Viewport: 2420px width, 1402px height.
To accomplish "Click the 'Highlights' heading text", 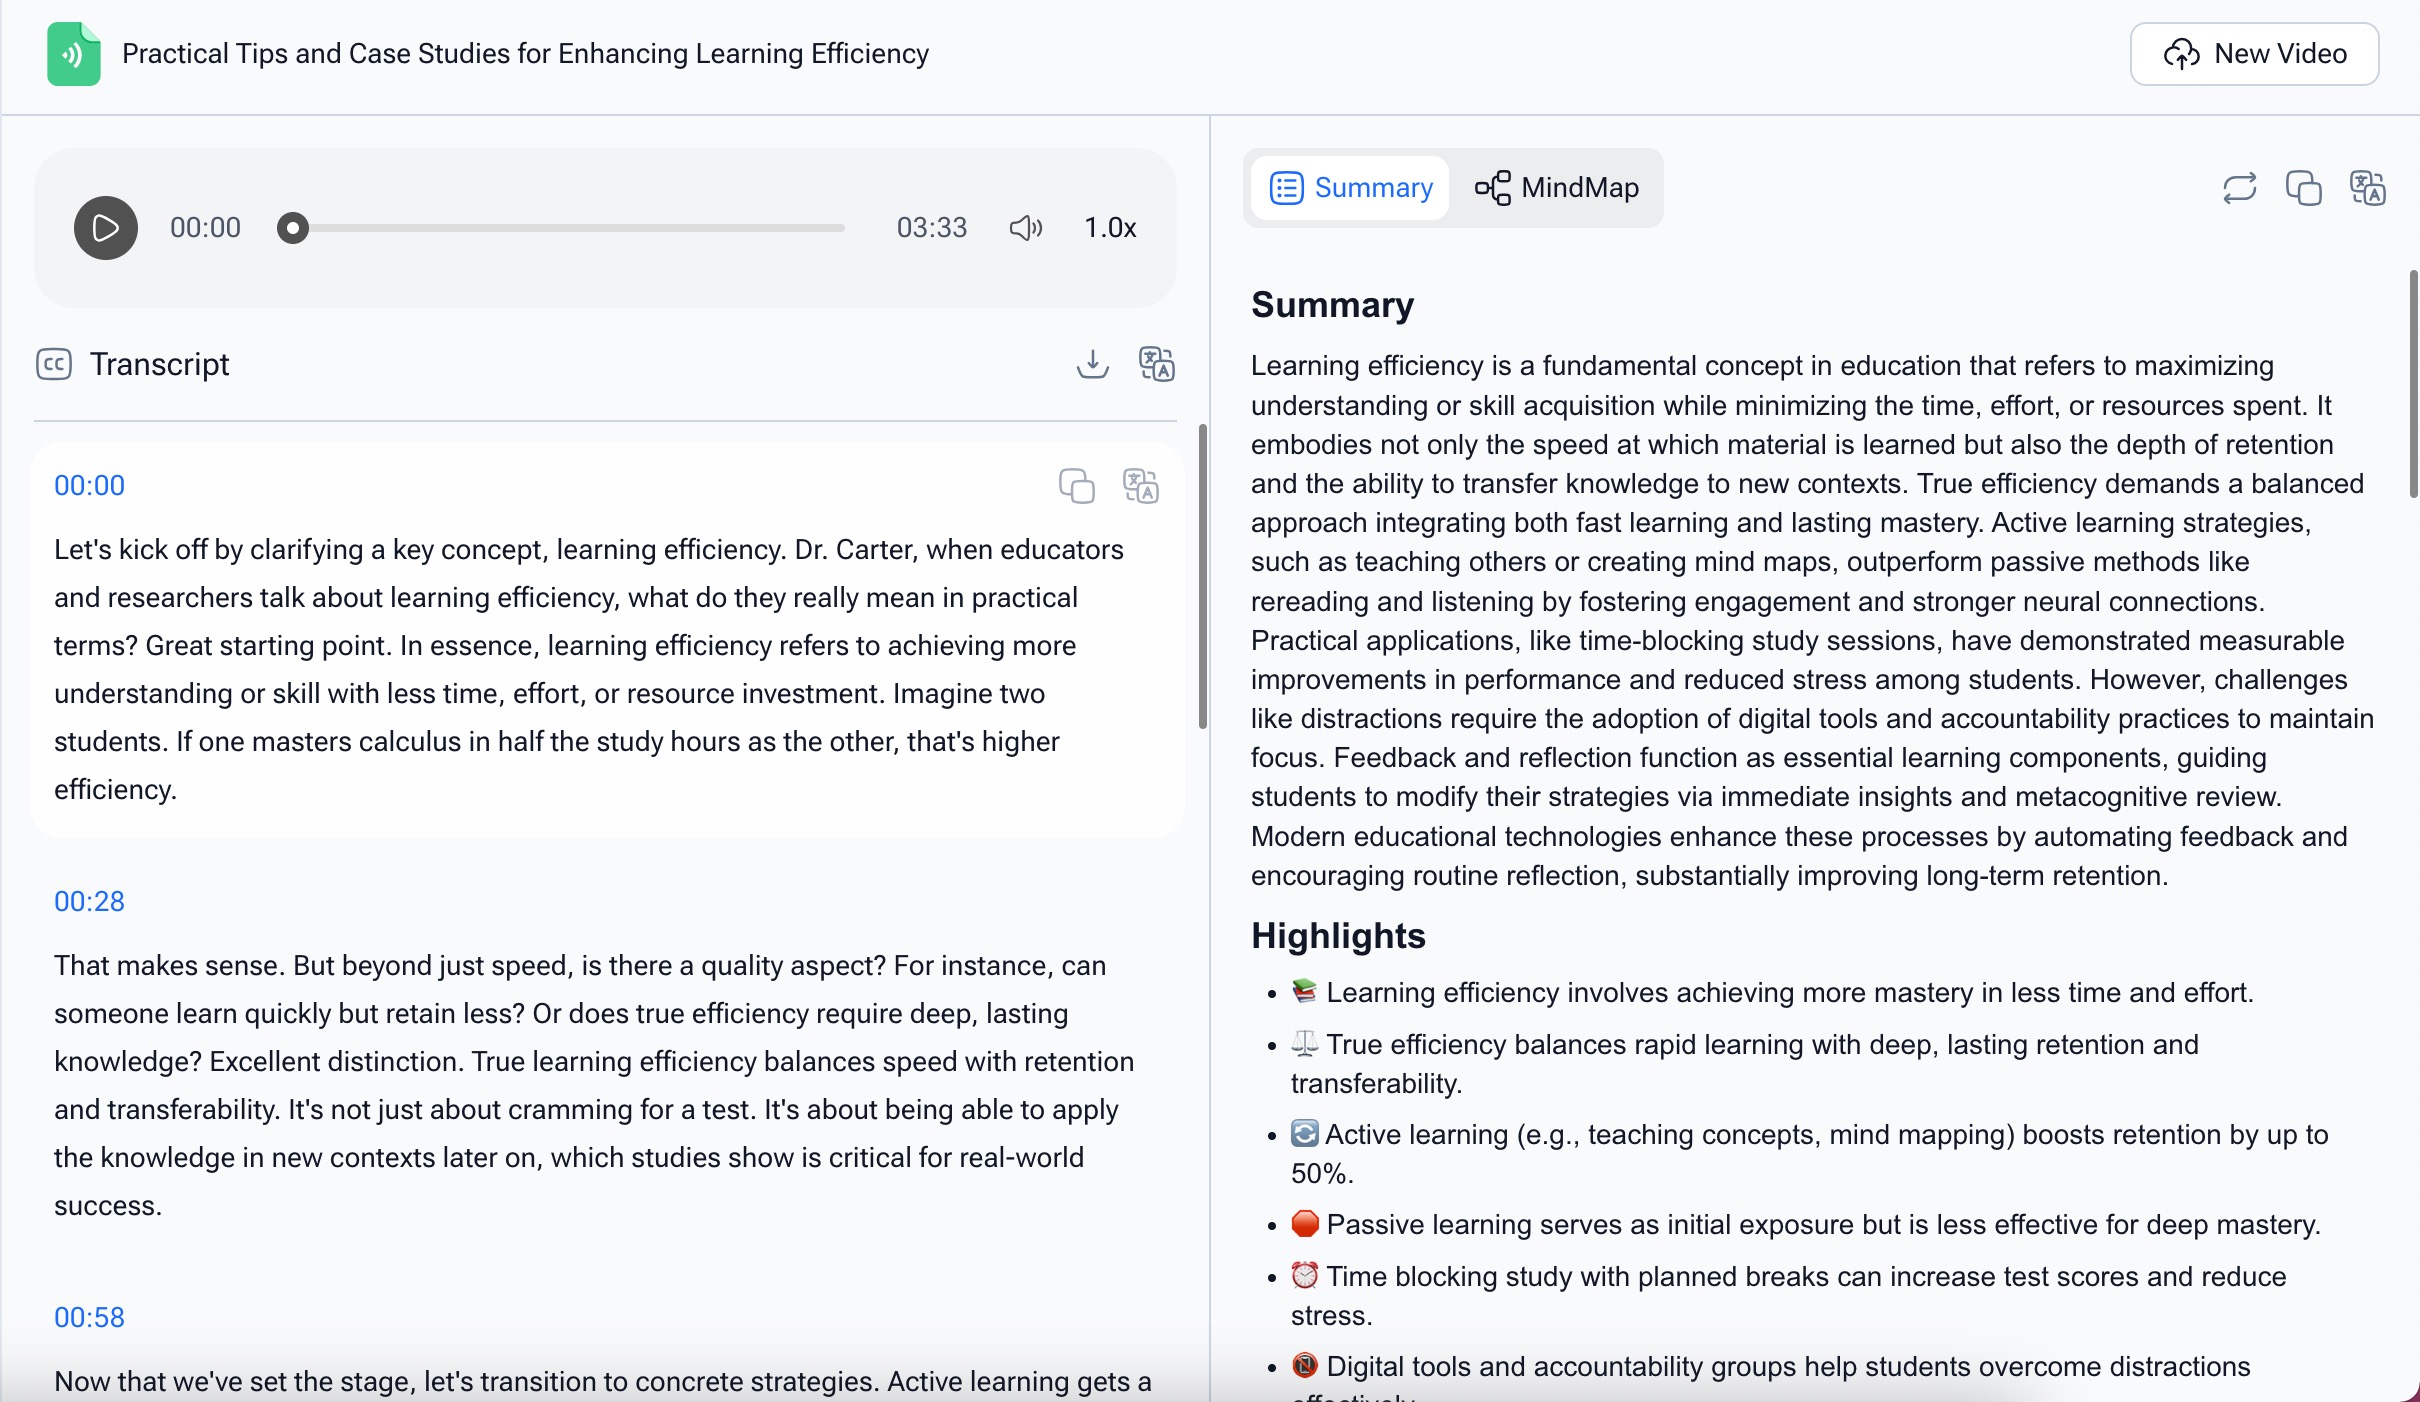I will pyautogui.click(x=1338, y=936).
